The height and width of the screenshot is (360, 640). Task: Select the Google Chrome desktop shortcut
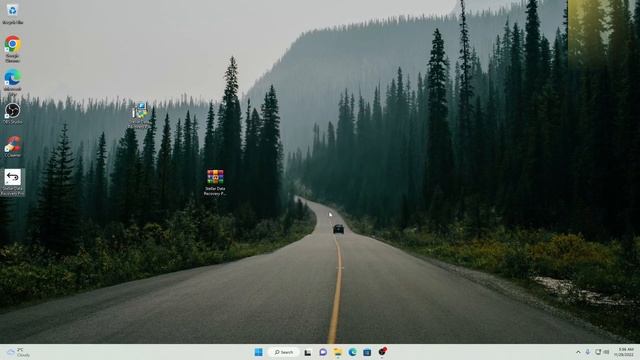[x=13, y=49]
